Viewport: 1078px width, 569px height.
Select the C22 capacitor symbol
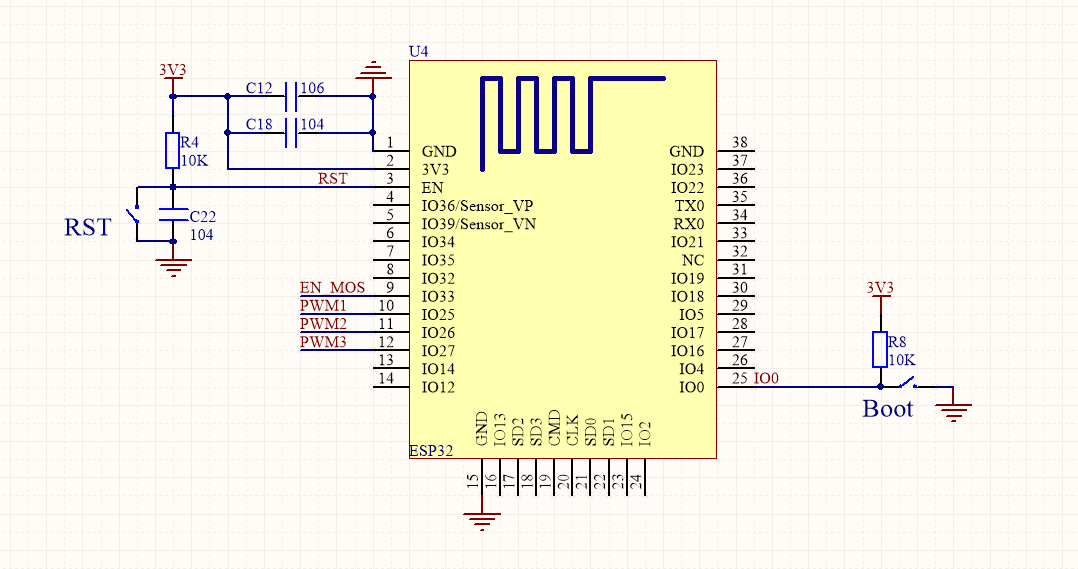(173, 214)
